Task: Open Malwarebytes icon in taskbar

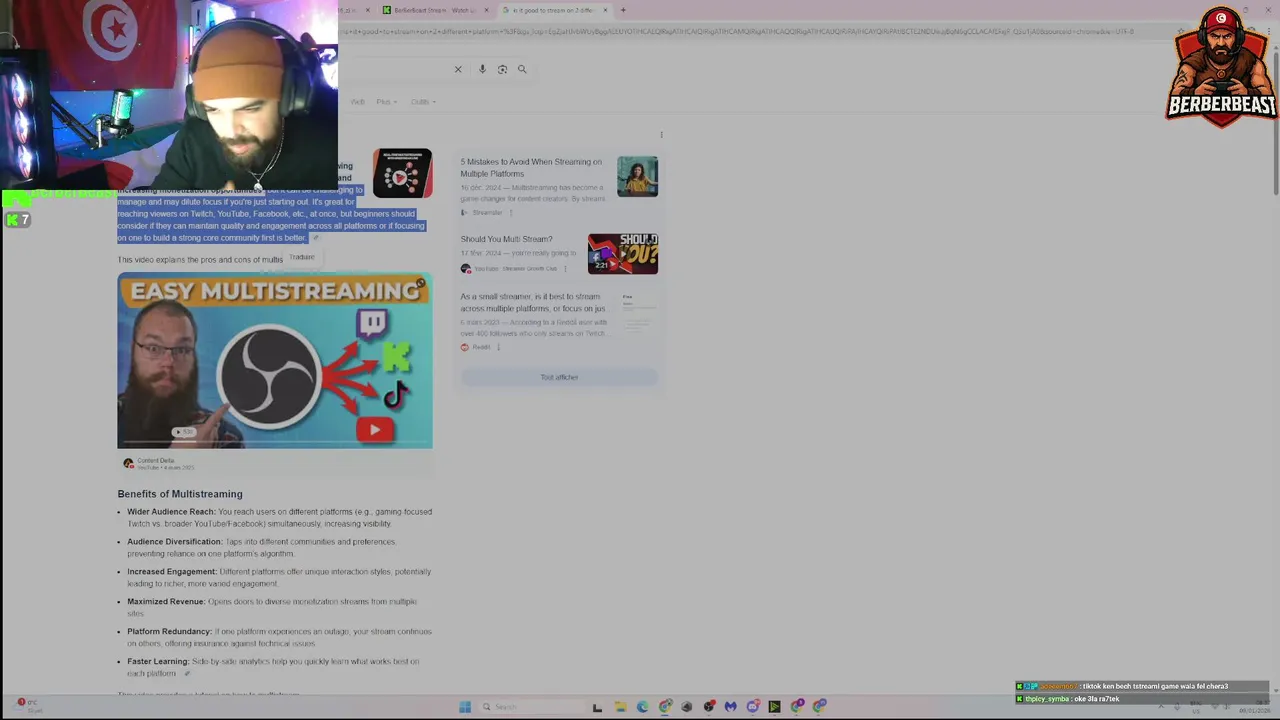Action: pos(731,707)
